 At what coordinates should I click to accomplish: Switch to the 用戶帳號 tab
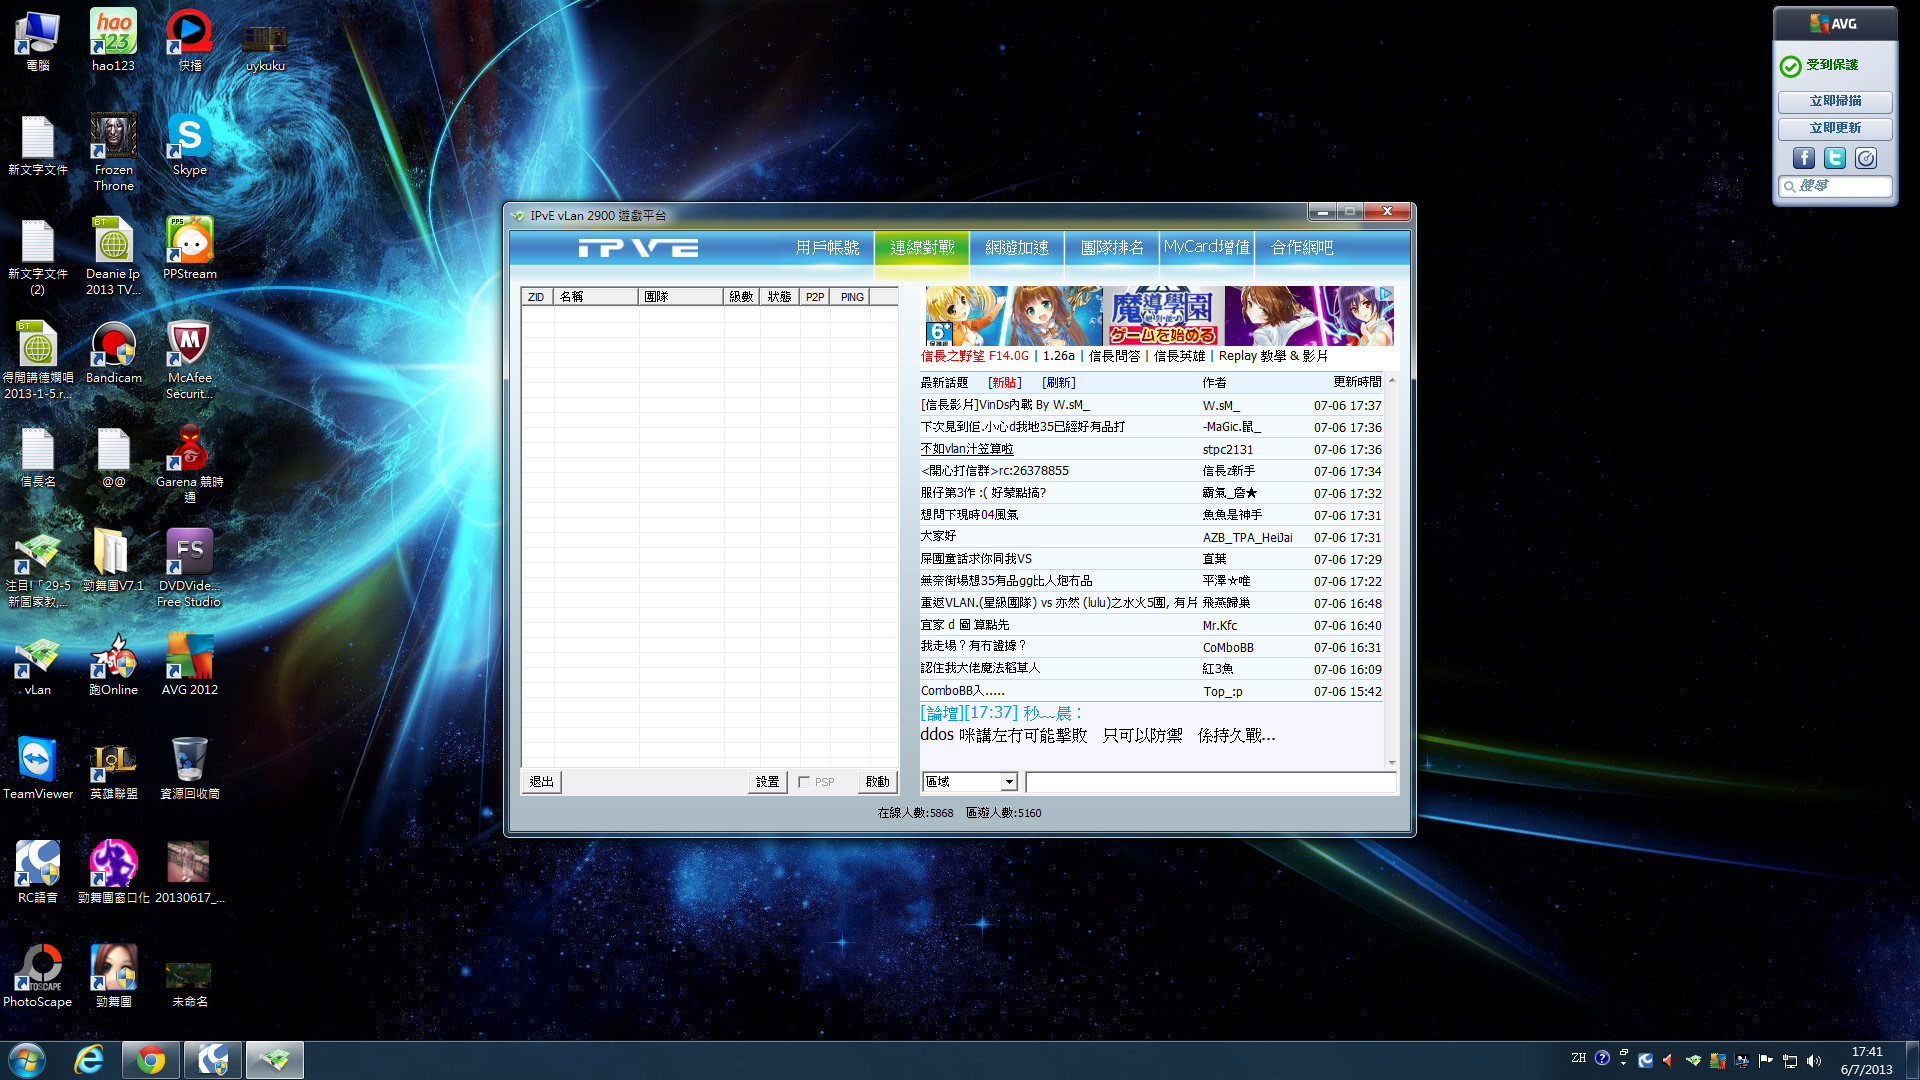point(827,247)
